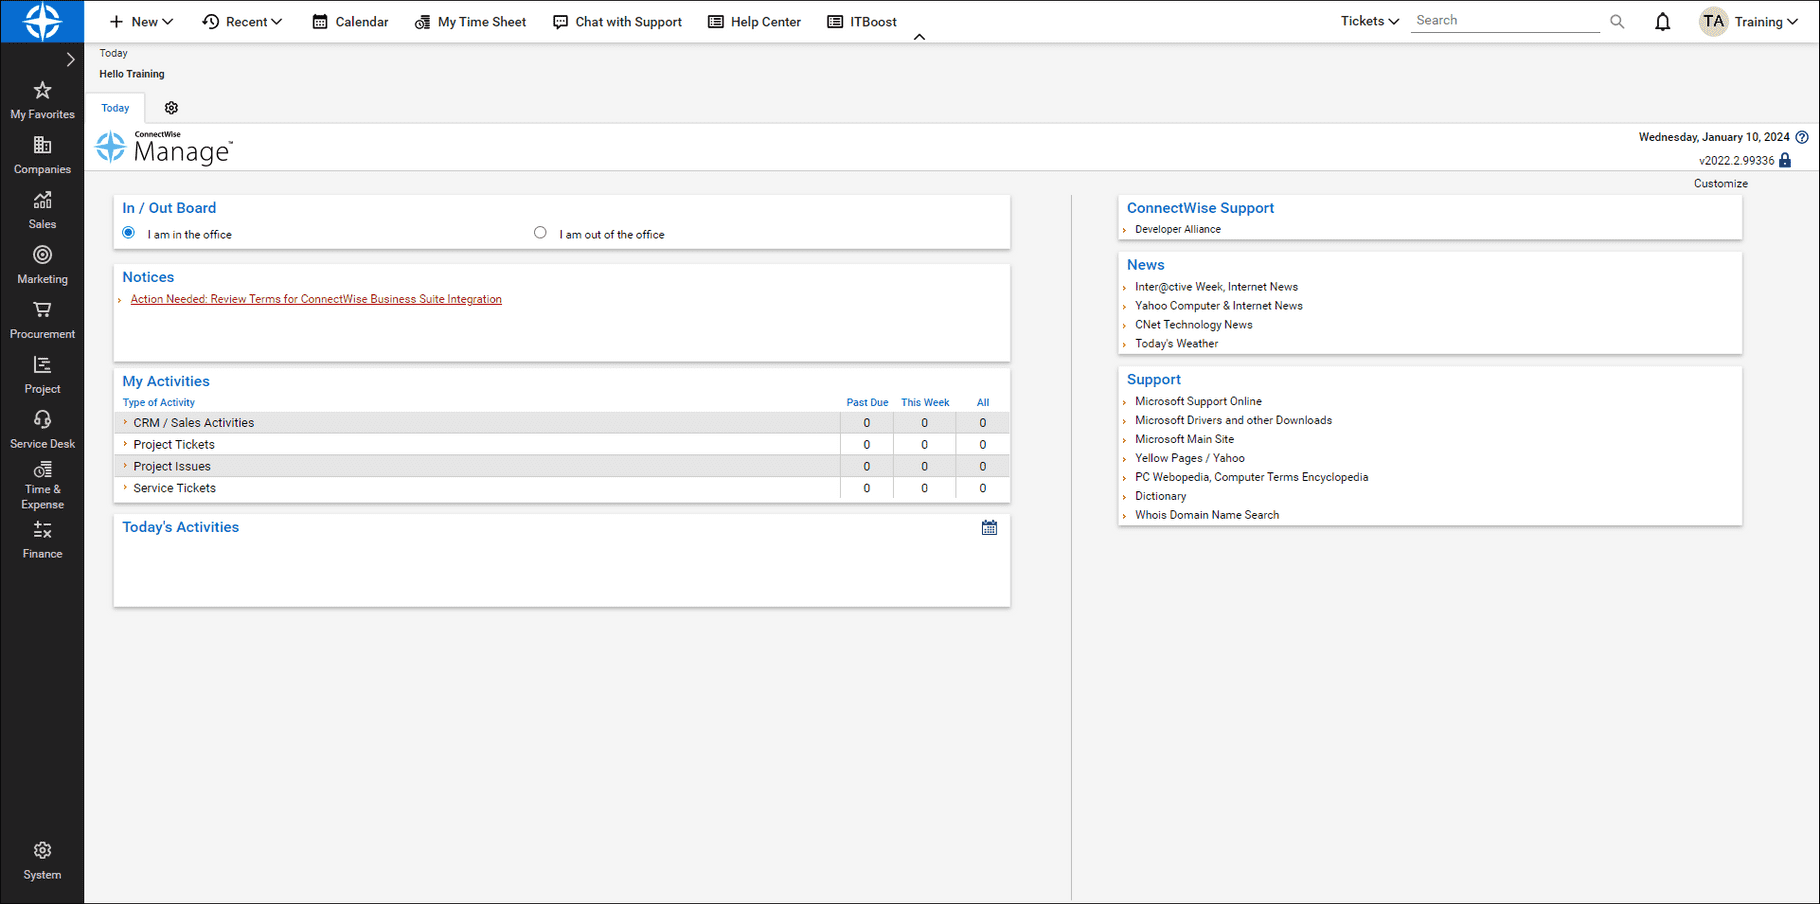Click the notification bell
Image resolution: width=1820 pixels, height=904 pixels.
[x=1662, y=21]
